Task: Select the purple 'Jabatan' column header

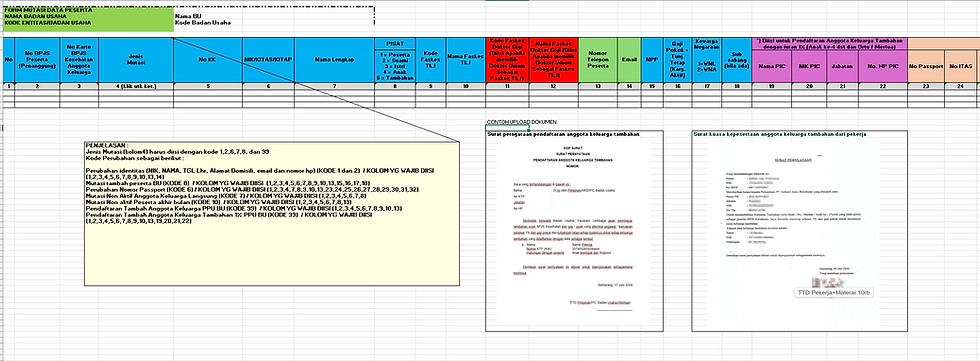Action: (841, 66)
